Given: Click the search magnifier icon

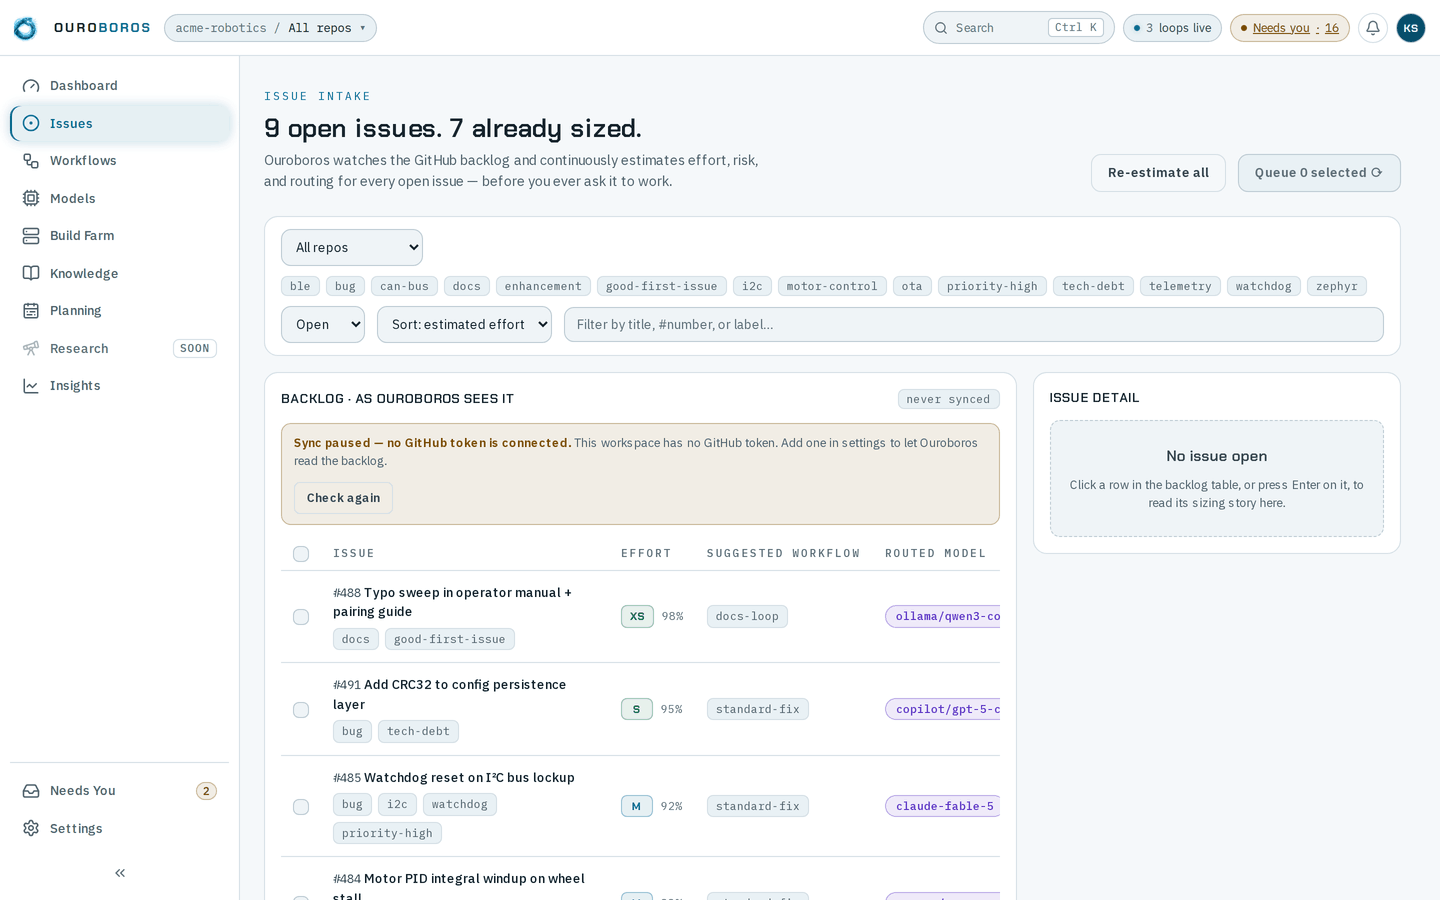Looking at the screenshot, I should [x=941, y=28].
